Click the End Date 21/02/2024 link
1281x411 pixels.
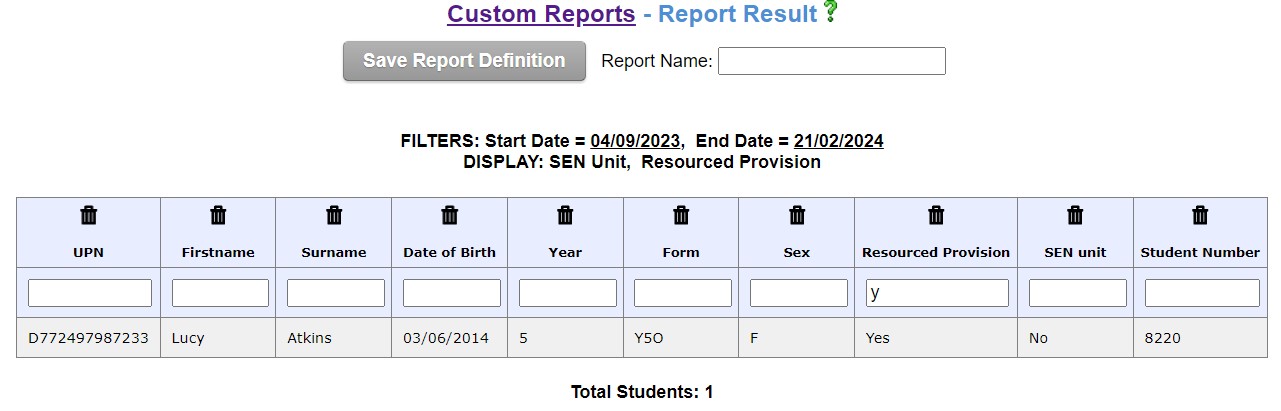pos(838,141)
